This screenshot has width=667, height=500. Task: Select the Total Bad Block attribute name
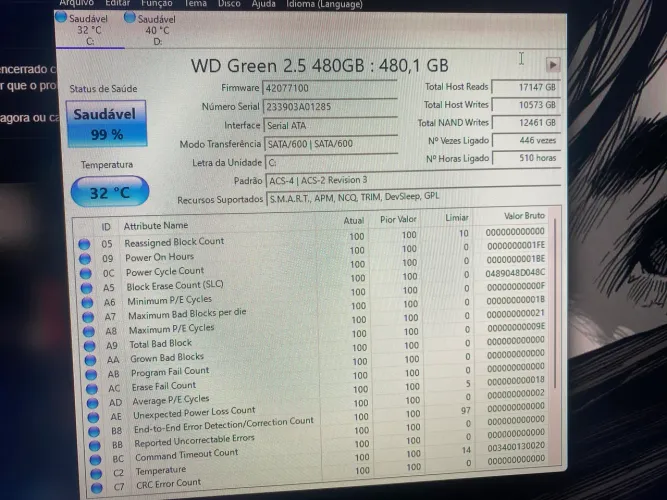pos(160,343)
